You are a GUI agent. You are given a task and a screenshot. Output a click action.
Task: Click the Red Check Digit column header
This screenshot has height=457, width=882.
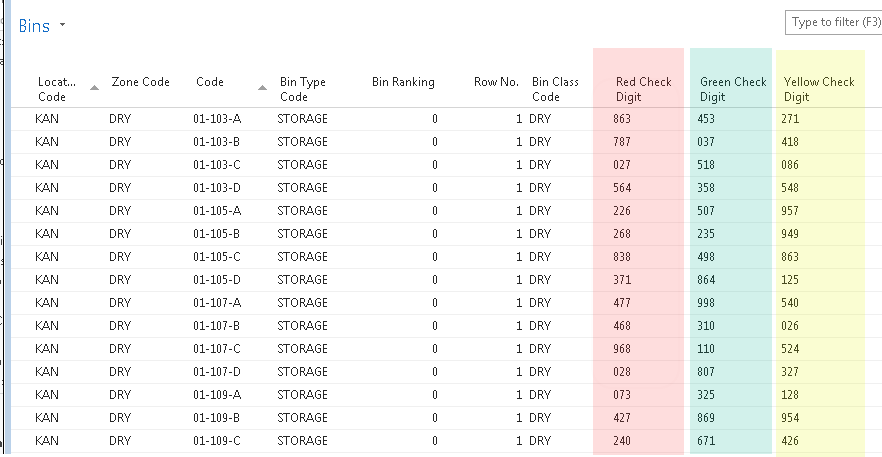[643, 89]
